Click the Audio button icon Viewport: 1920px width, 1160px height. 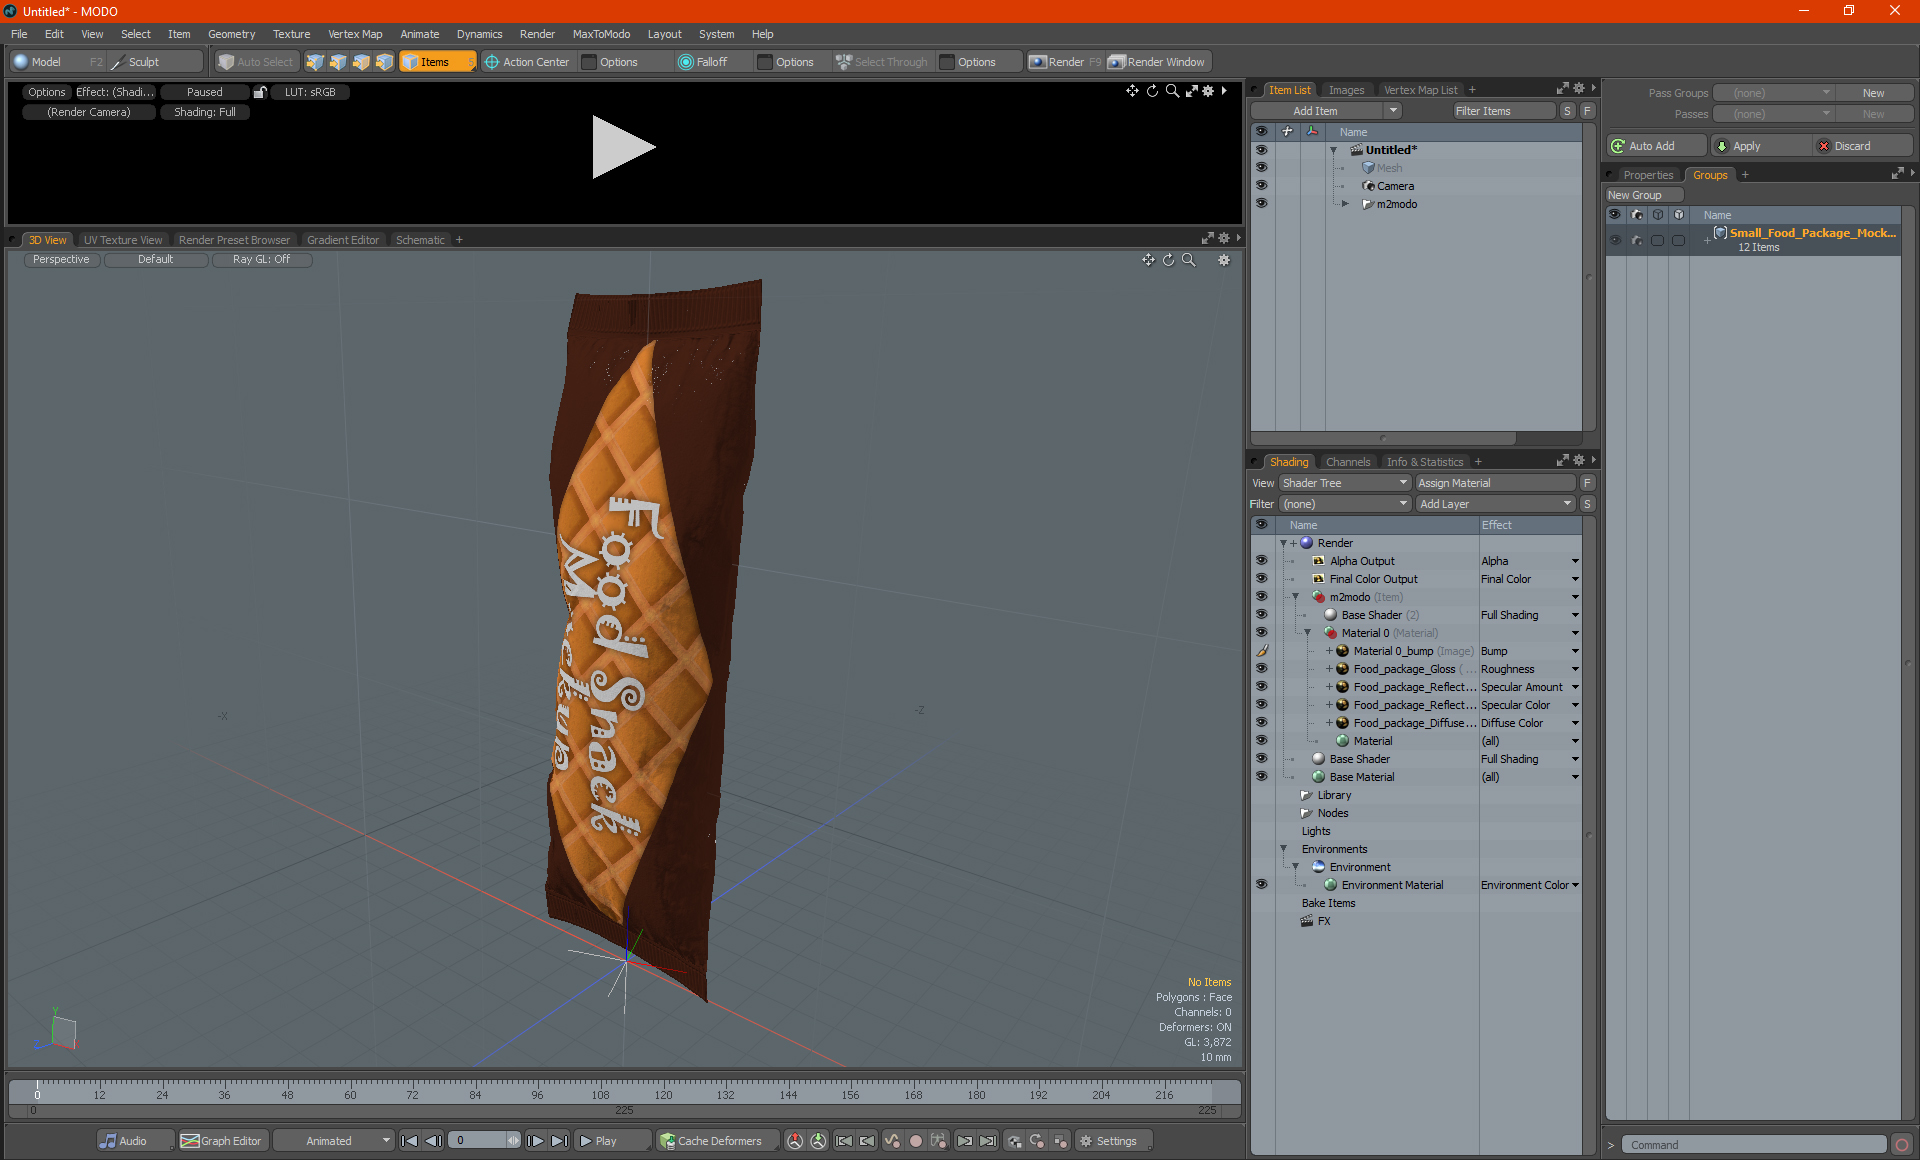(108, 1141)
